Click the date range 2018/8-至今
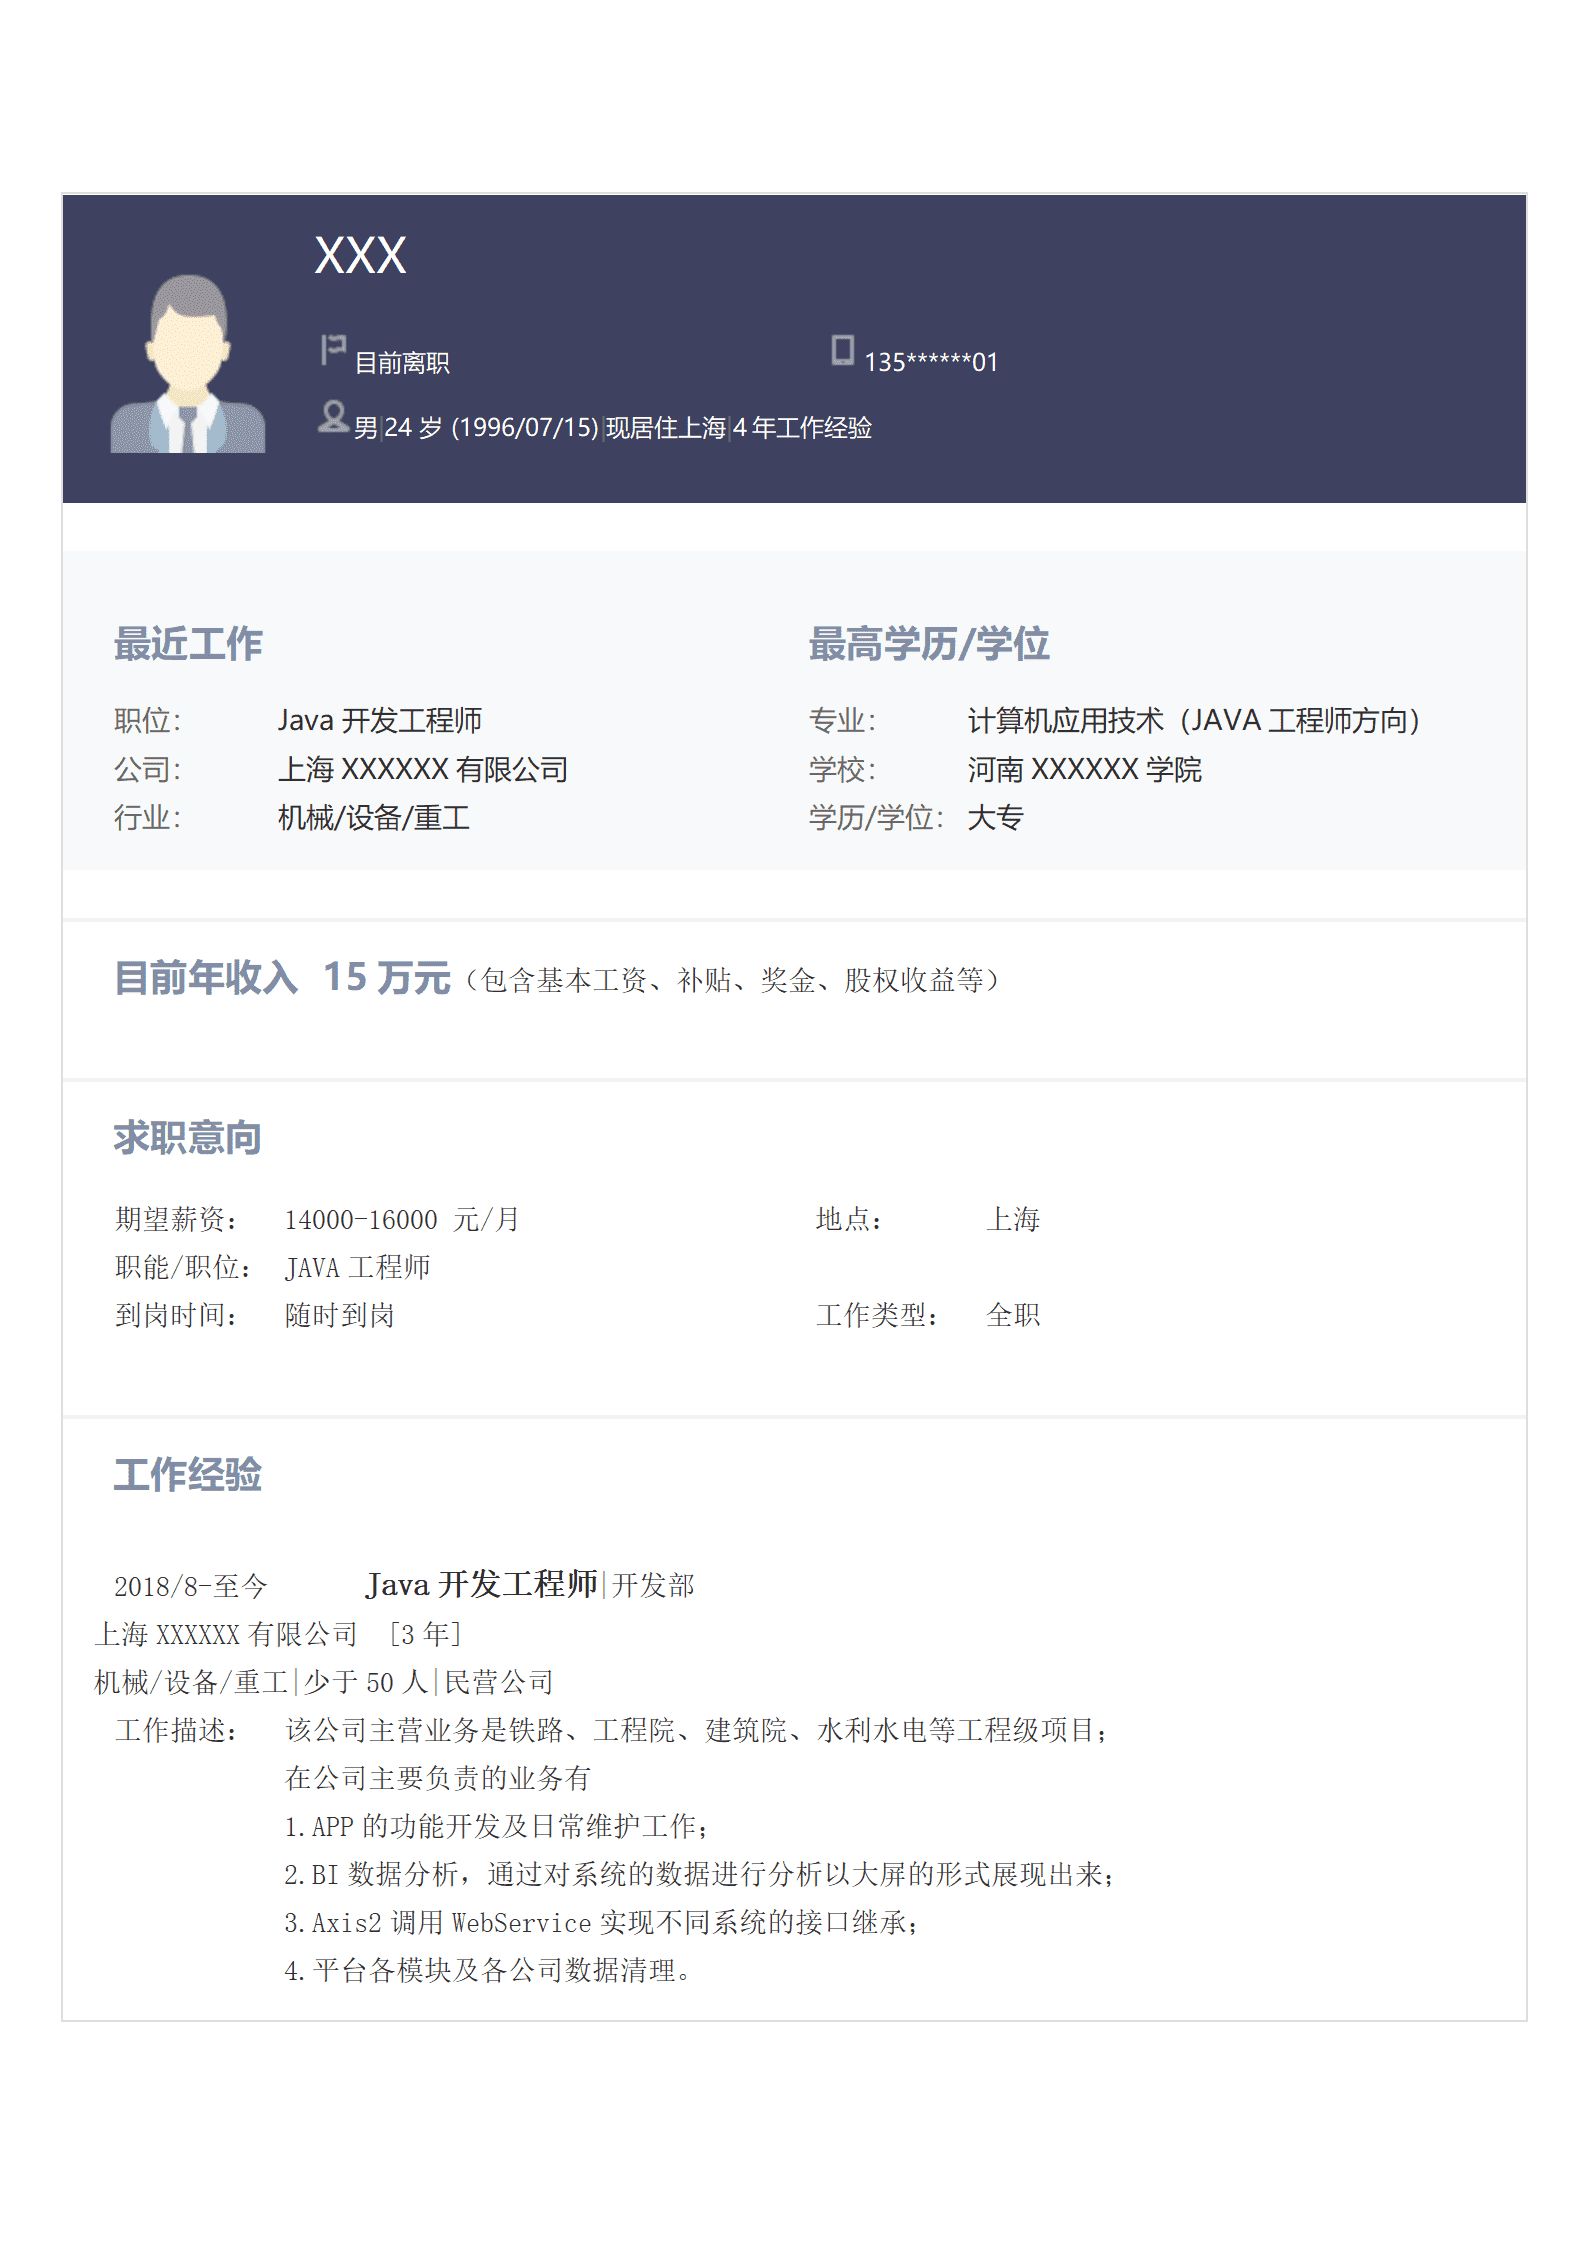This screenshot has width=1587, height=2245. pos(191,1586)
